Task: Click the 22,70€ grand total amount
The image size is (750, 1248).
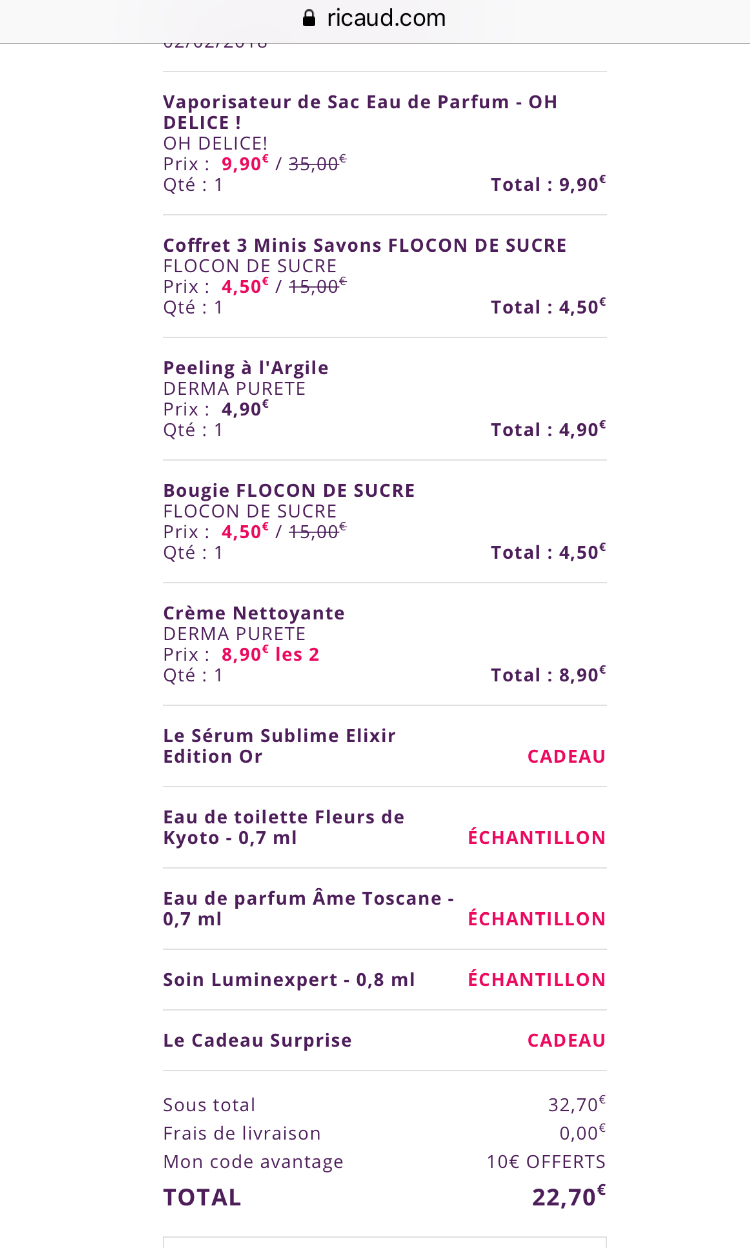Action: [x=568, y=1197]
